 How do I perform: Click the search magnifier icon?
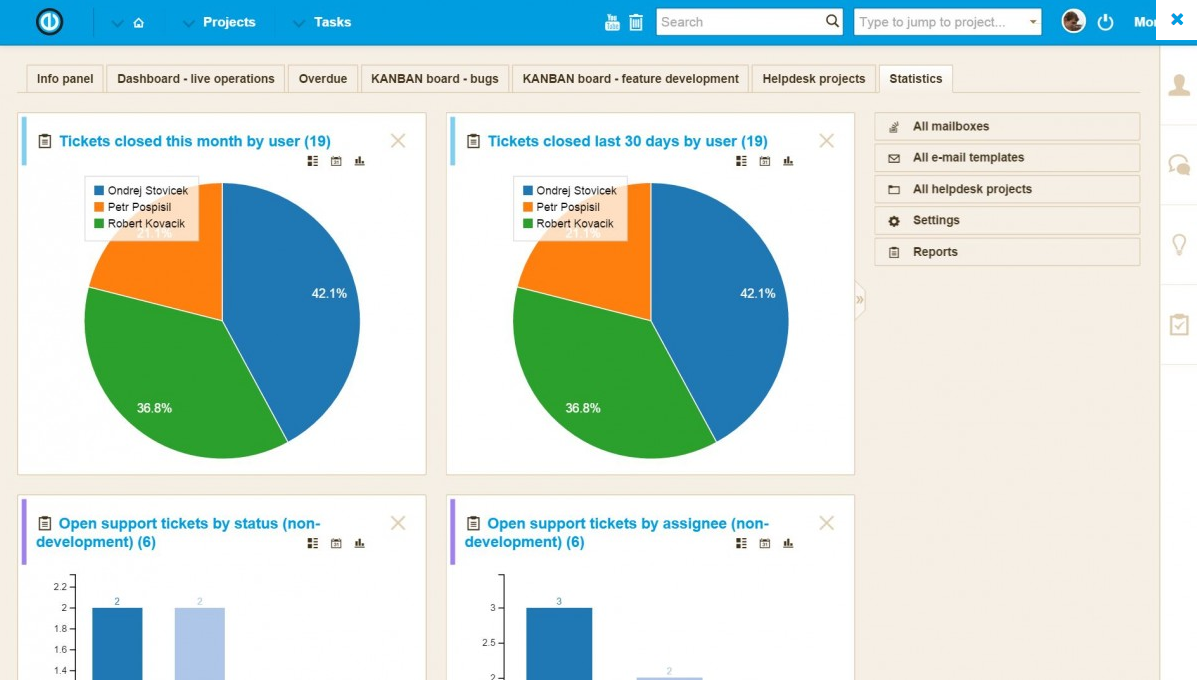(x=832, y=21)
